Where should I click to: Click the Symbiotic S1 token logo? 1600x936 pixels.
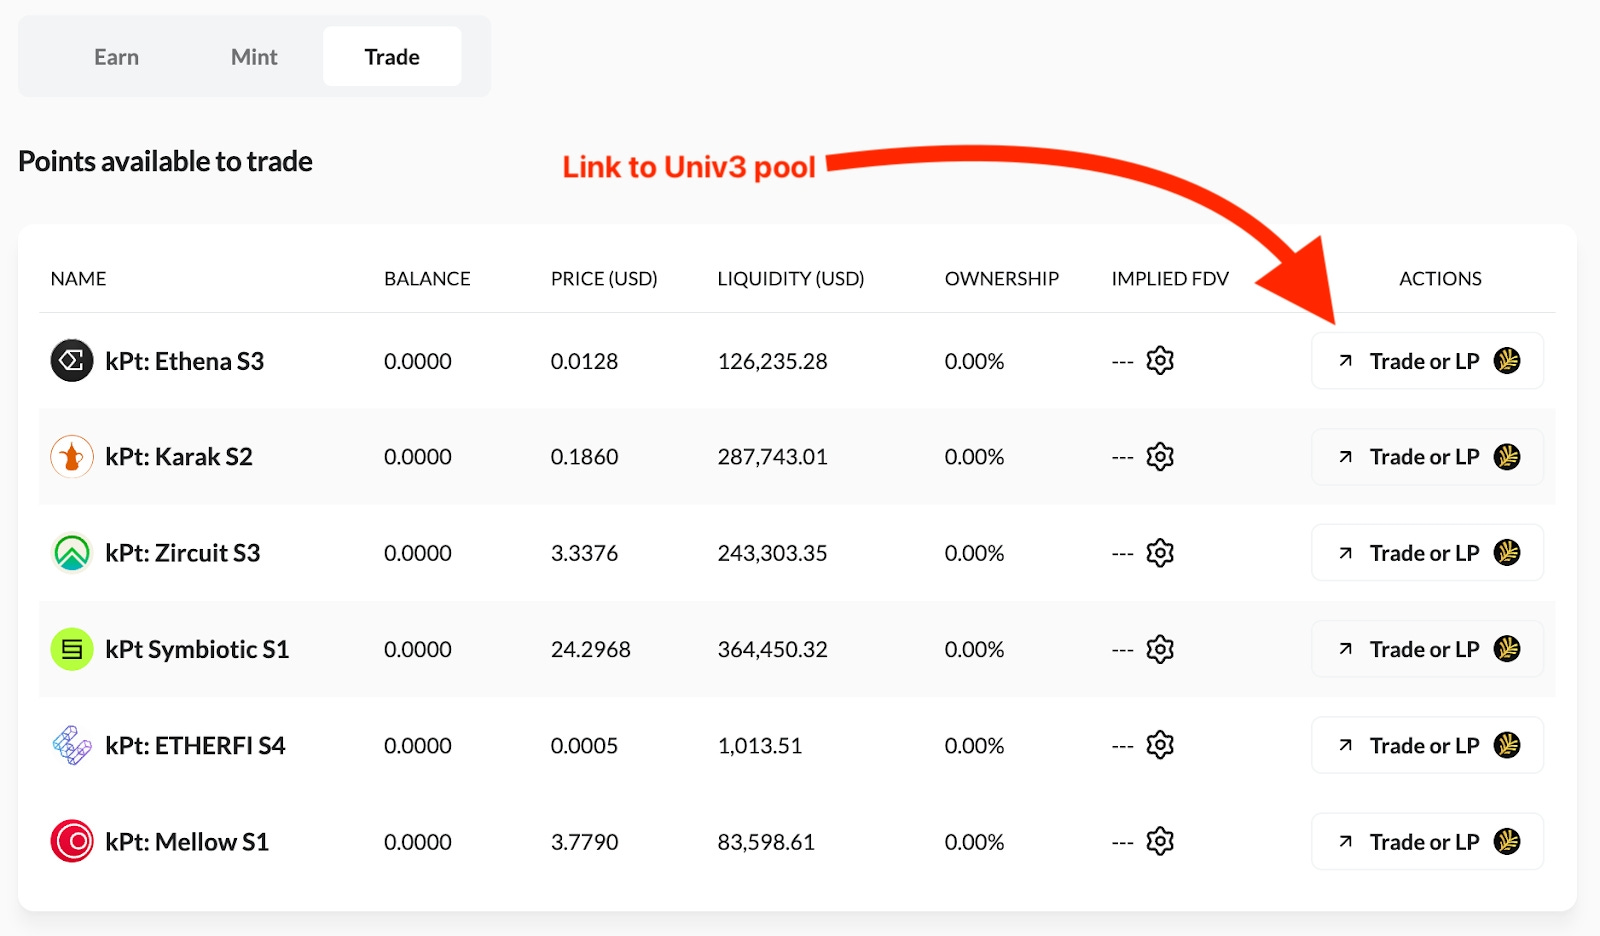tap(72, 649)
